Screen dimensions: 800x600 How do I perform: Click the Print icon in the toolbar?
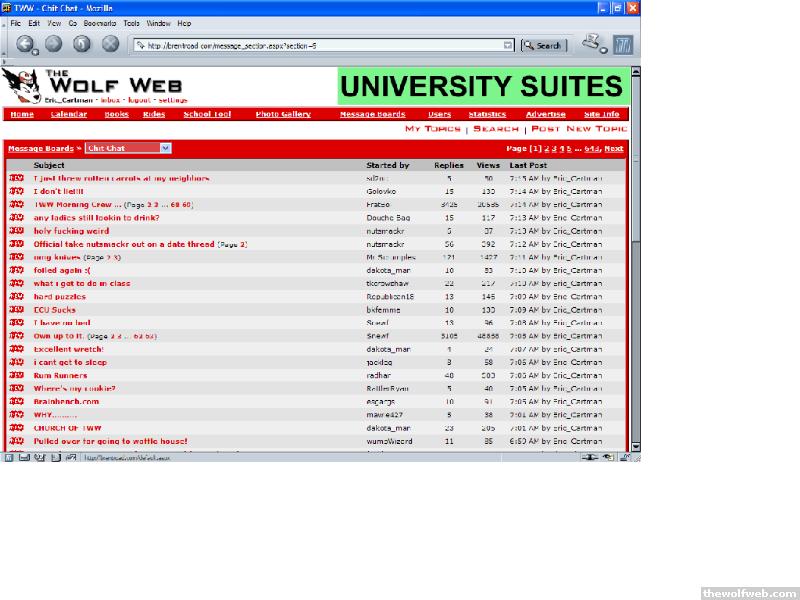click(594, 42)
